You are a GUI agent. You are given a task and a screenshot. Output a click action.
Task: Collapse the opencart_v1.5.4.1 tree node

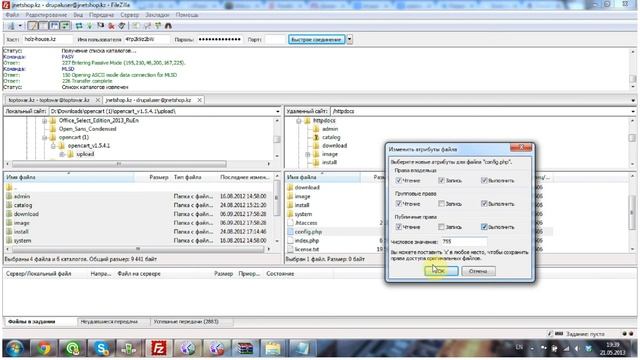point(53,146)
